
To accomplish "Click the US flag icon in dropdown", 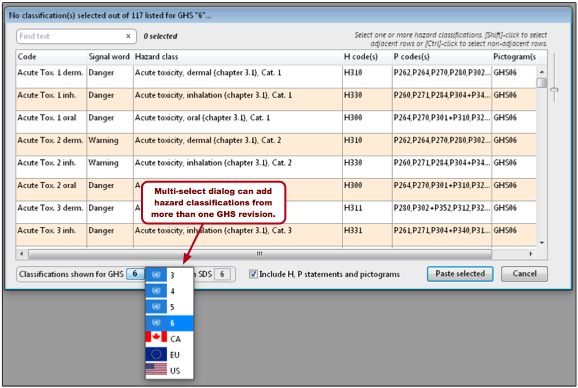I will (156, 370).
